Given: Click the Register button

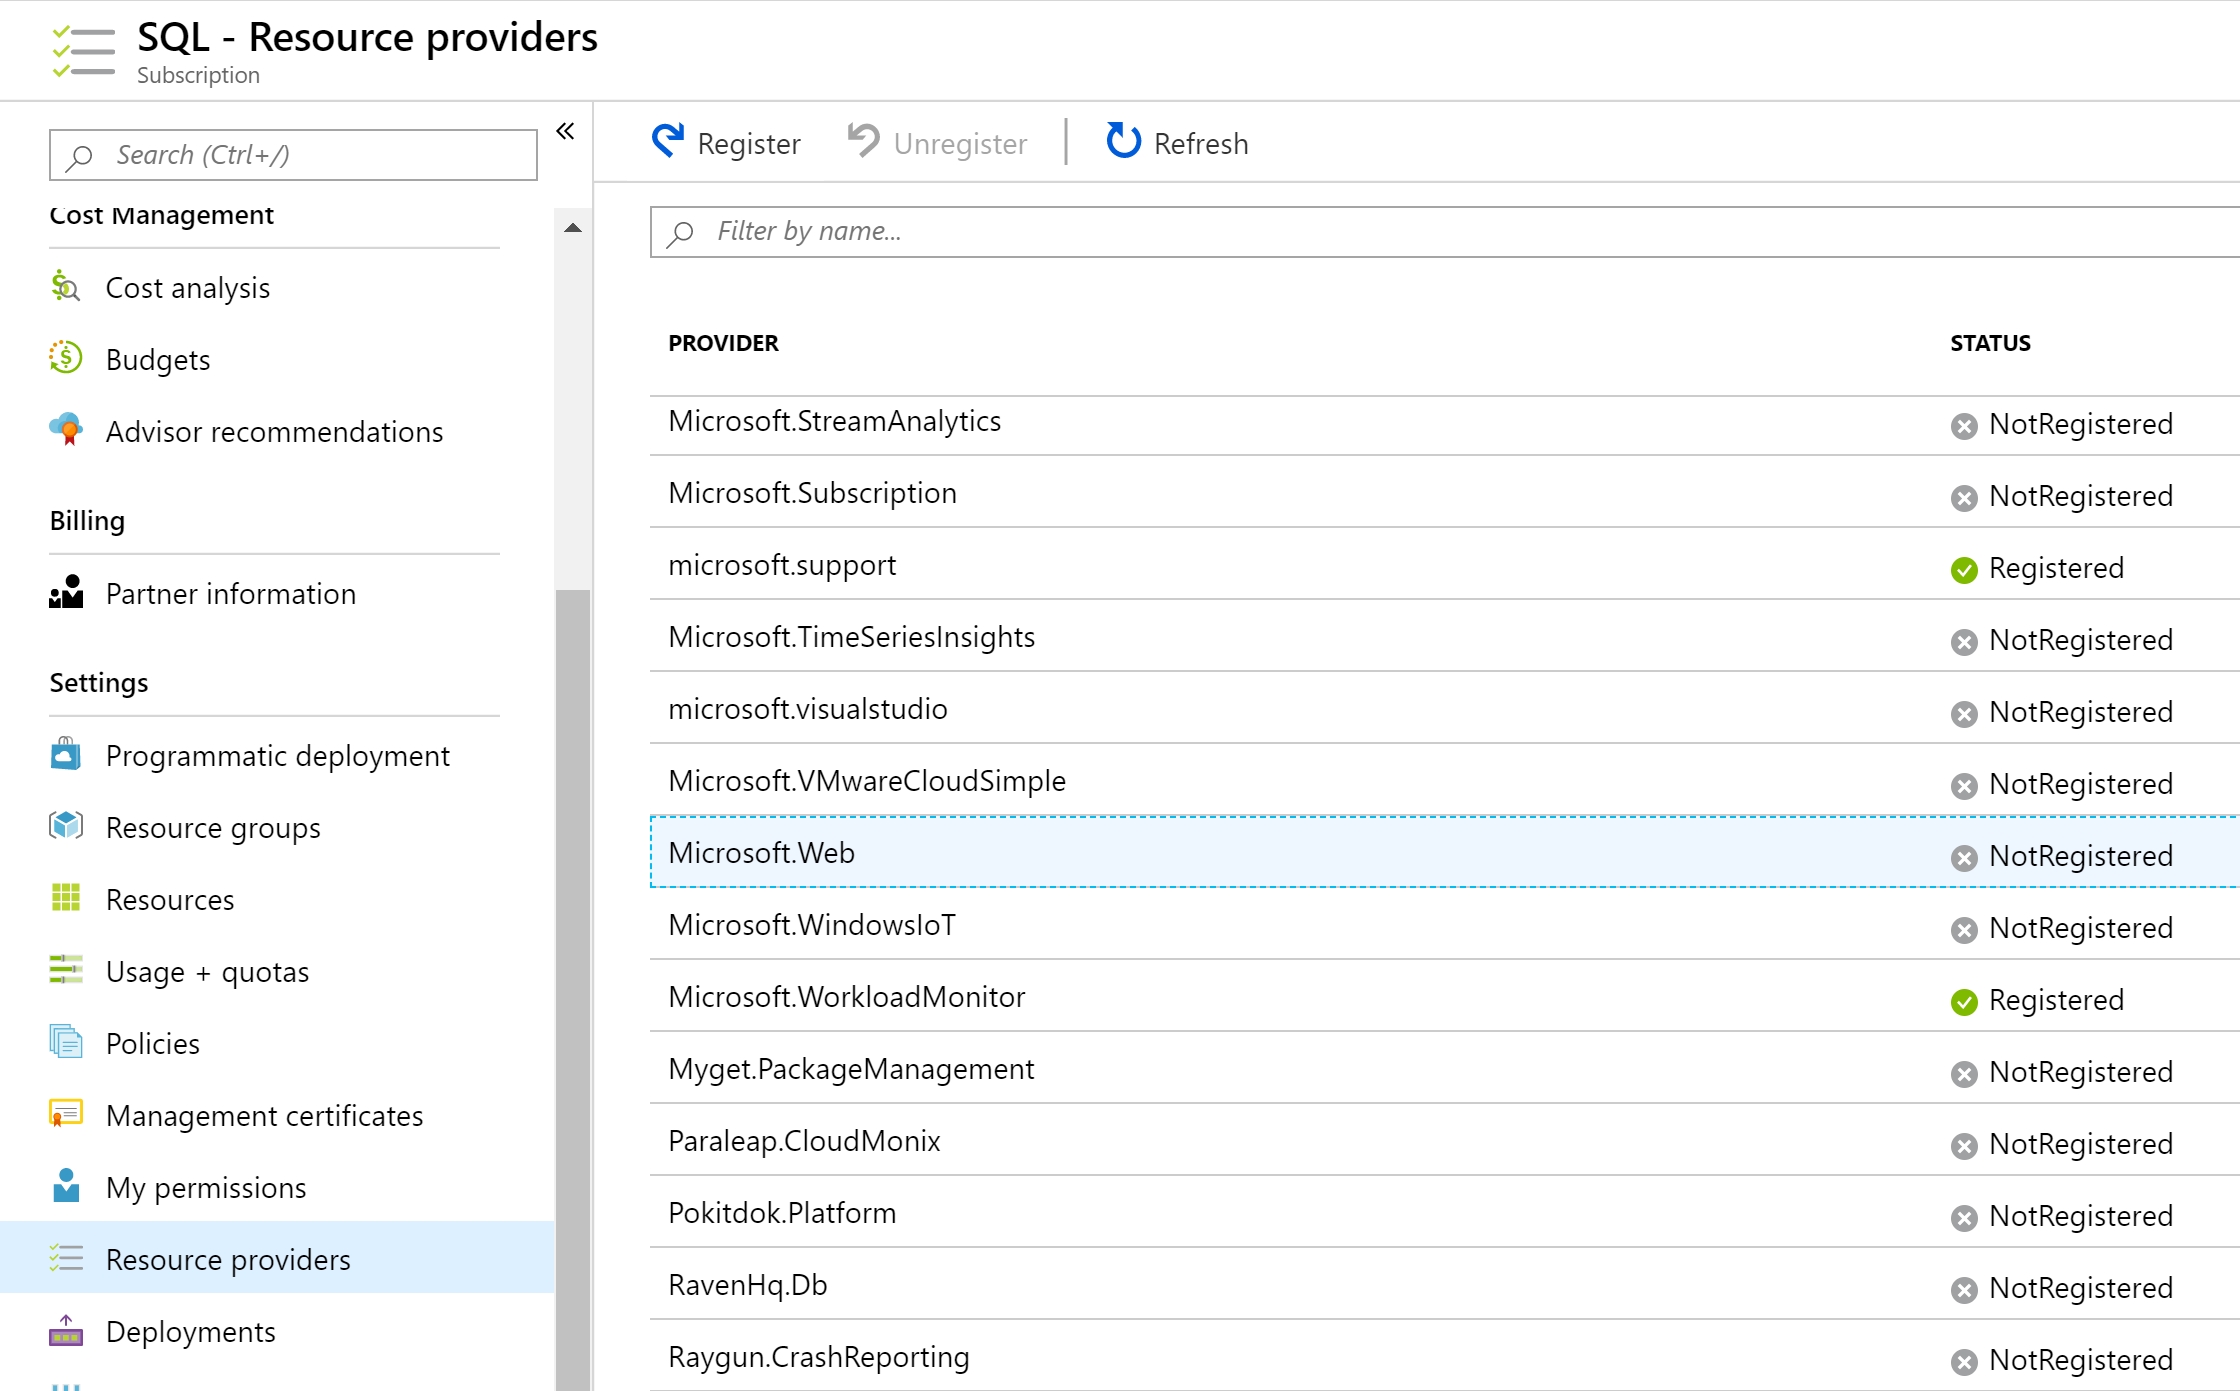Looking at the screenshot, I should (728, 142).
